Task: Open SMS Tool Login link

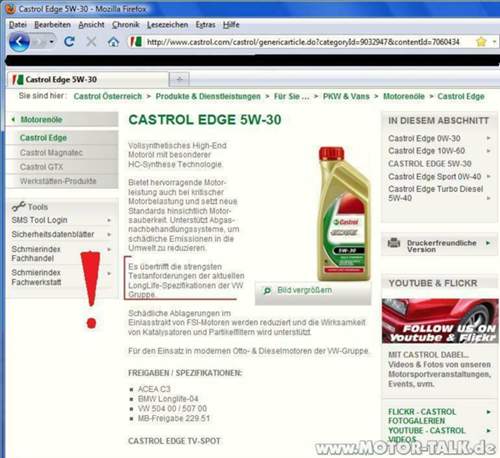Action: [x=39, y=220]
